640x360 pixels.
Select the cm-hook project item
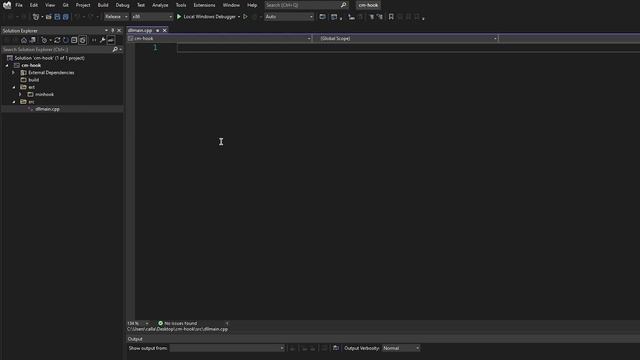pos(31,65)
